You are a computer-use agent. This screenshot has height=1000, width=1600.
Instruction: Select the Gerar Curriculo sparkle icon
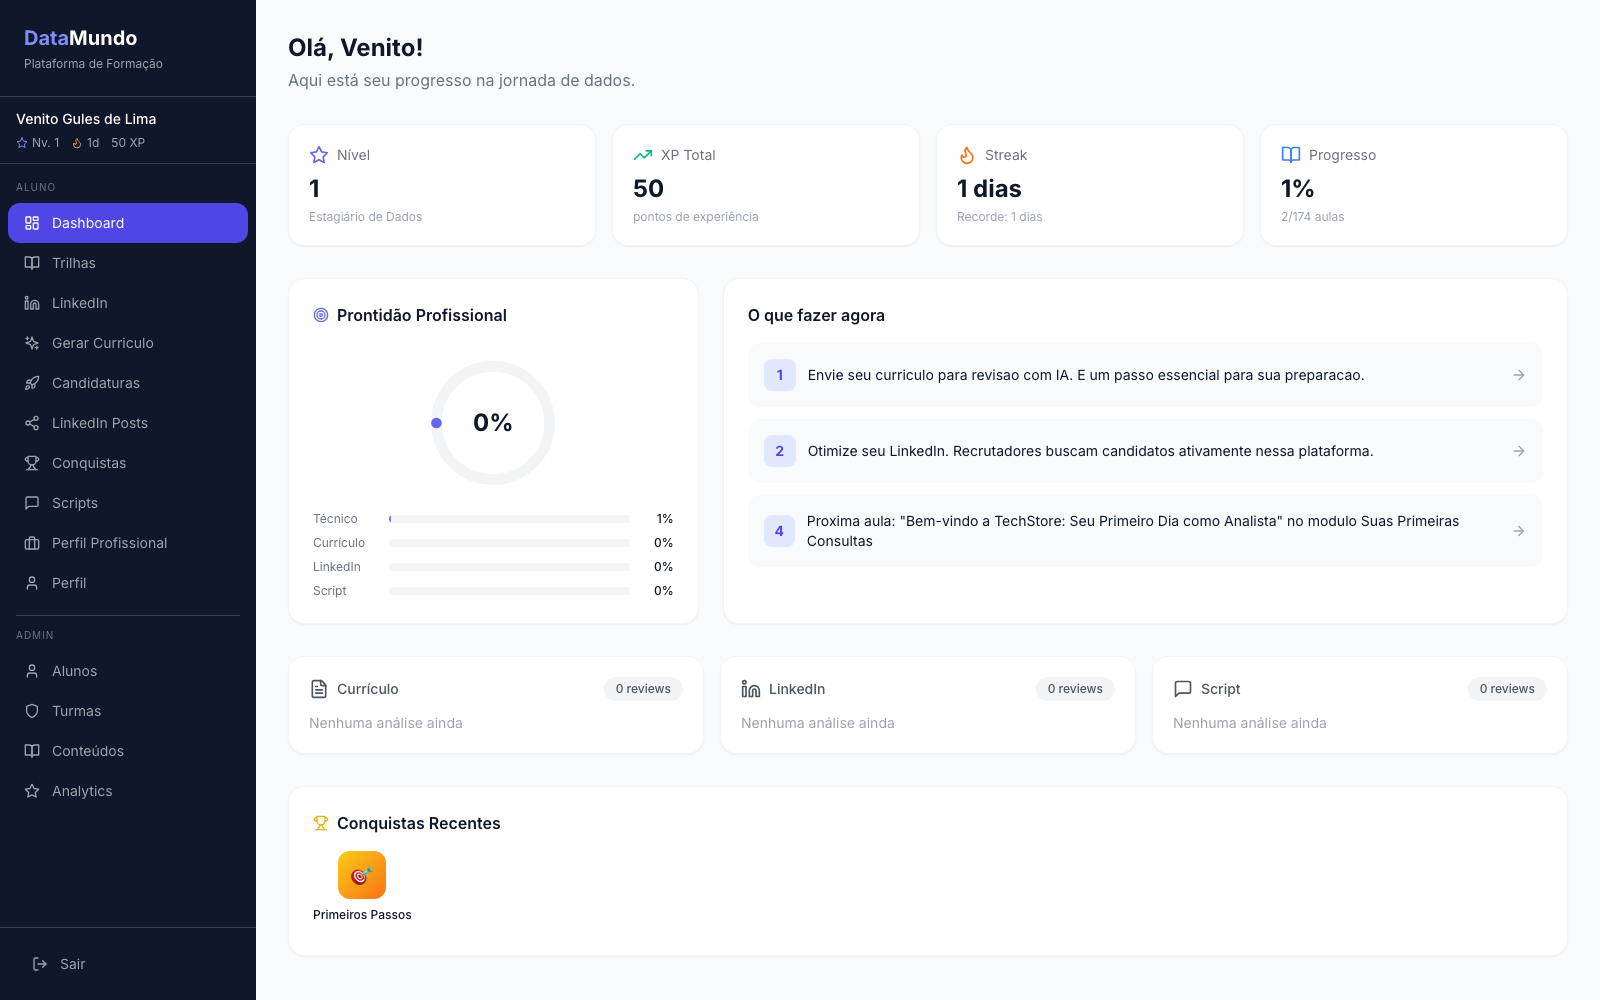pos(32,343)
